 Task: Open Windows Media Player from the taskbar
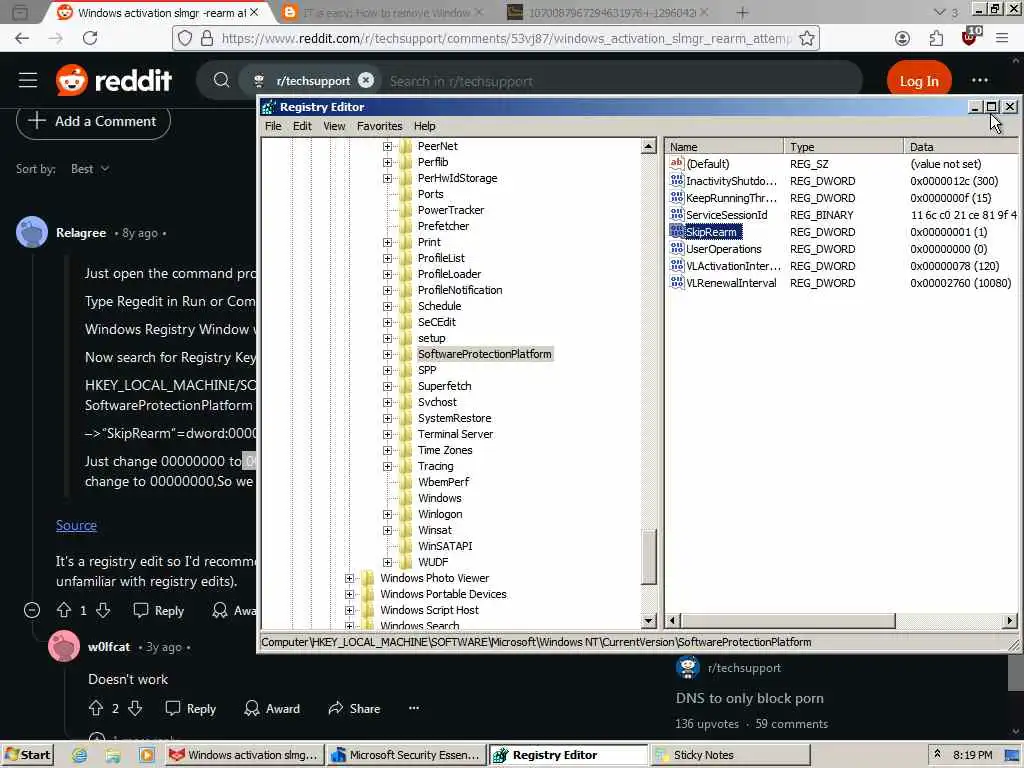146,755
